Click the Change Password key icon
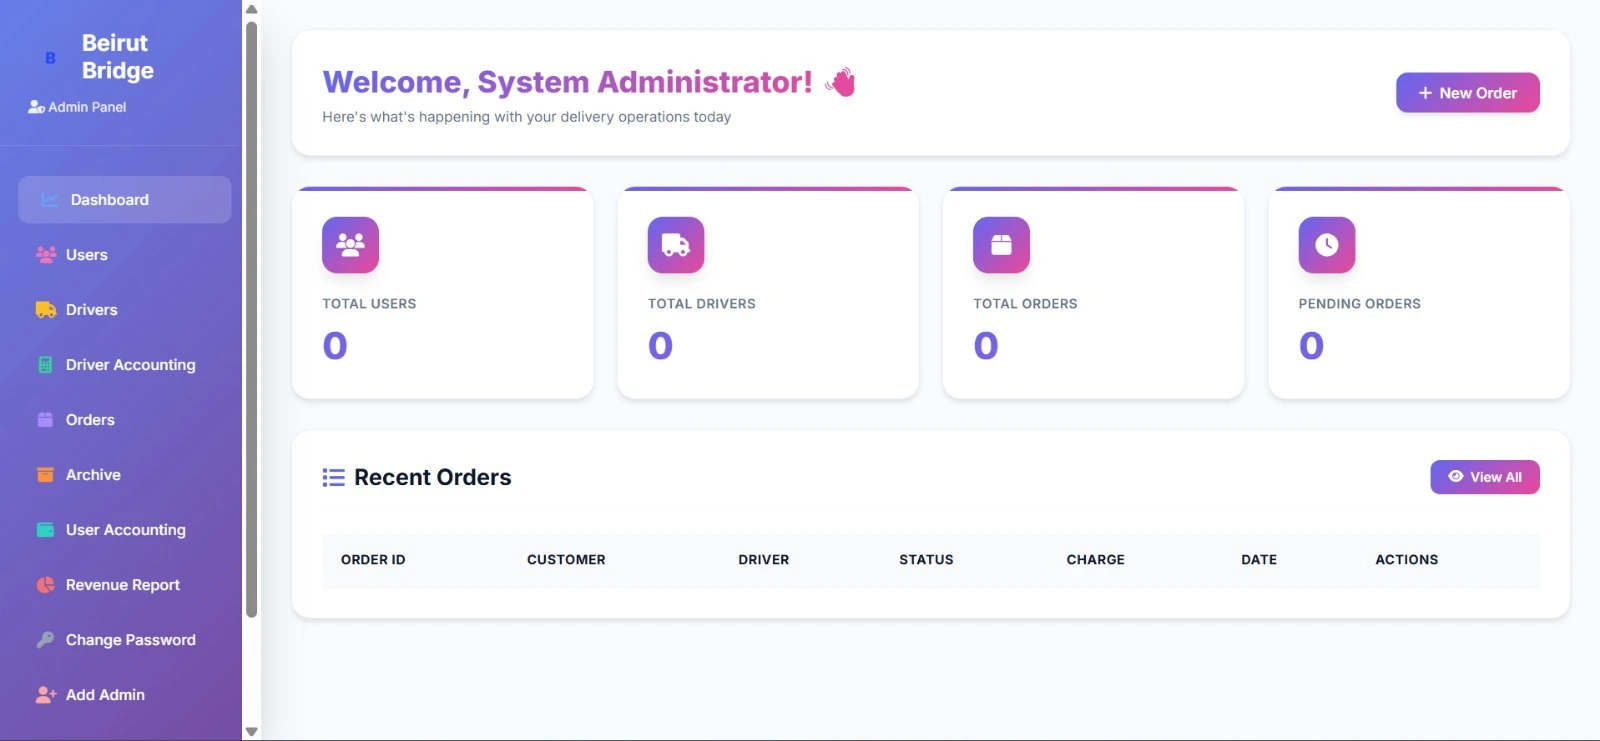 coord(45,640)
